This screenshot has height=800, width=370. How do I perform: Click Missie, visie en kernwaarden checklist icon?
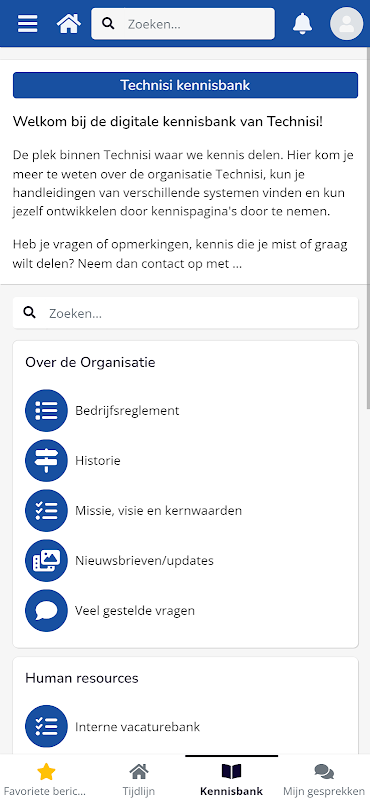point(46,511)
